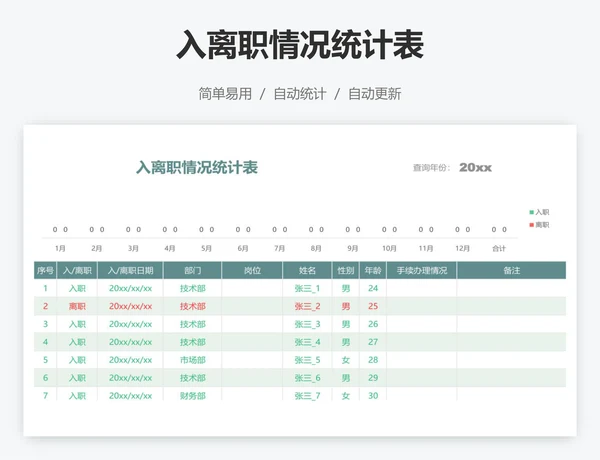The height and width of the screenshot is (460, 600).
Task: Select the age cell 28
Action: [x=373, y=360]
